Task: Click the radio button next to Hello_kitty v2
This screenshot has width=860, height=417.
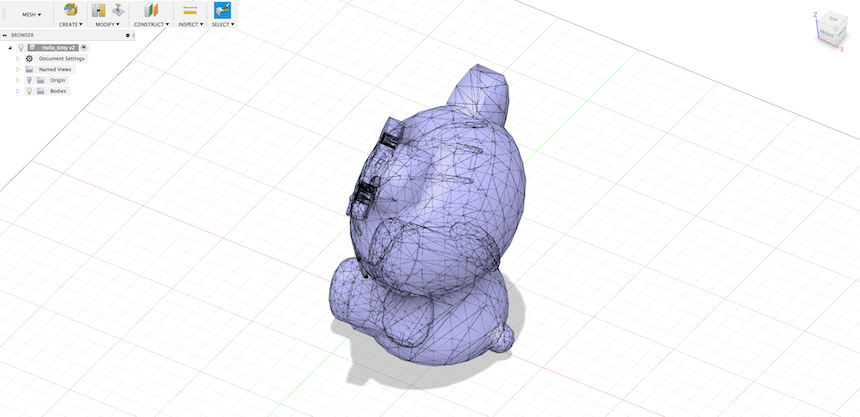Action: point(84,48)
